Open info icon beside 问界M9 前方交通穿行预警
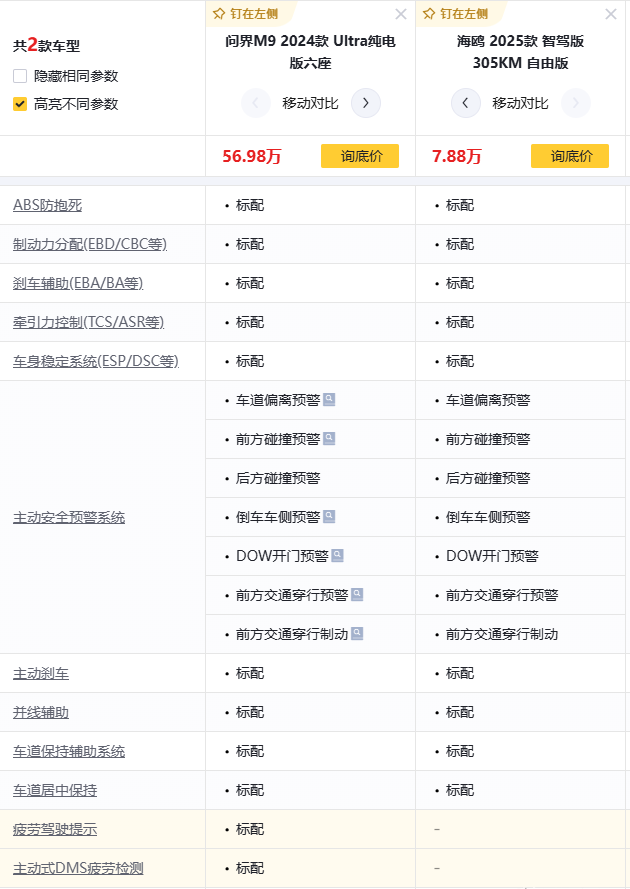This screenshot has width=630, height=889. [357, 595]
